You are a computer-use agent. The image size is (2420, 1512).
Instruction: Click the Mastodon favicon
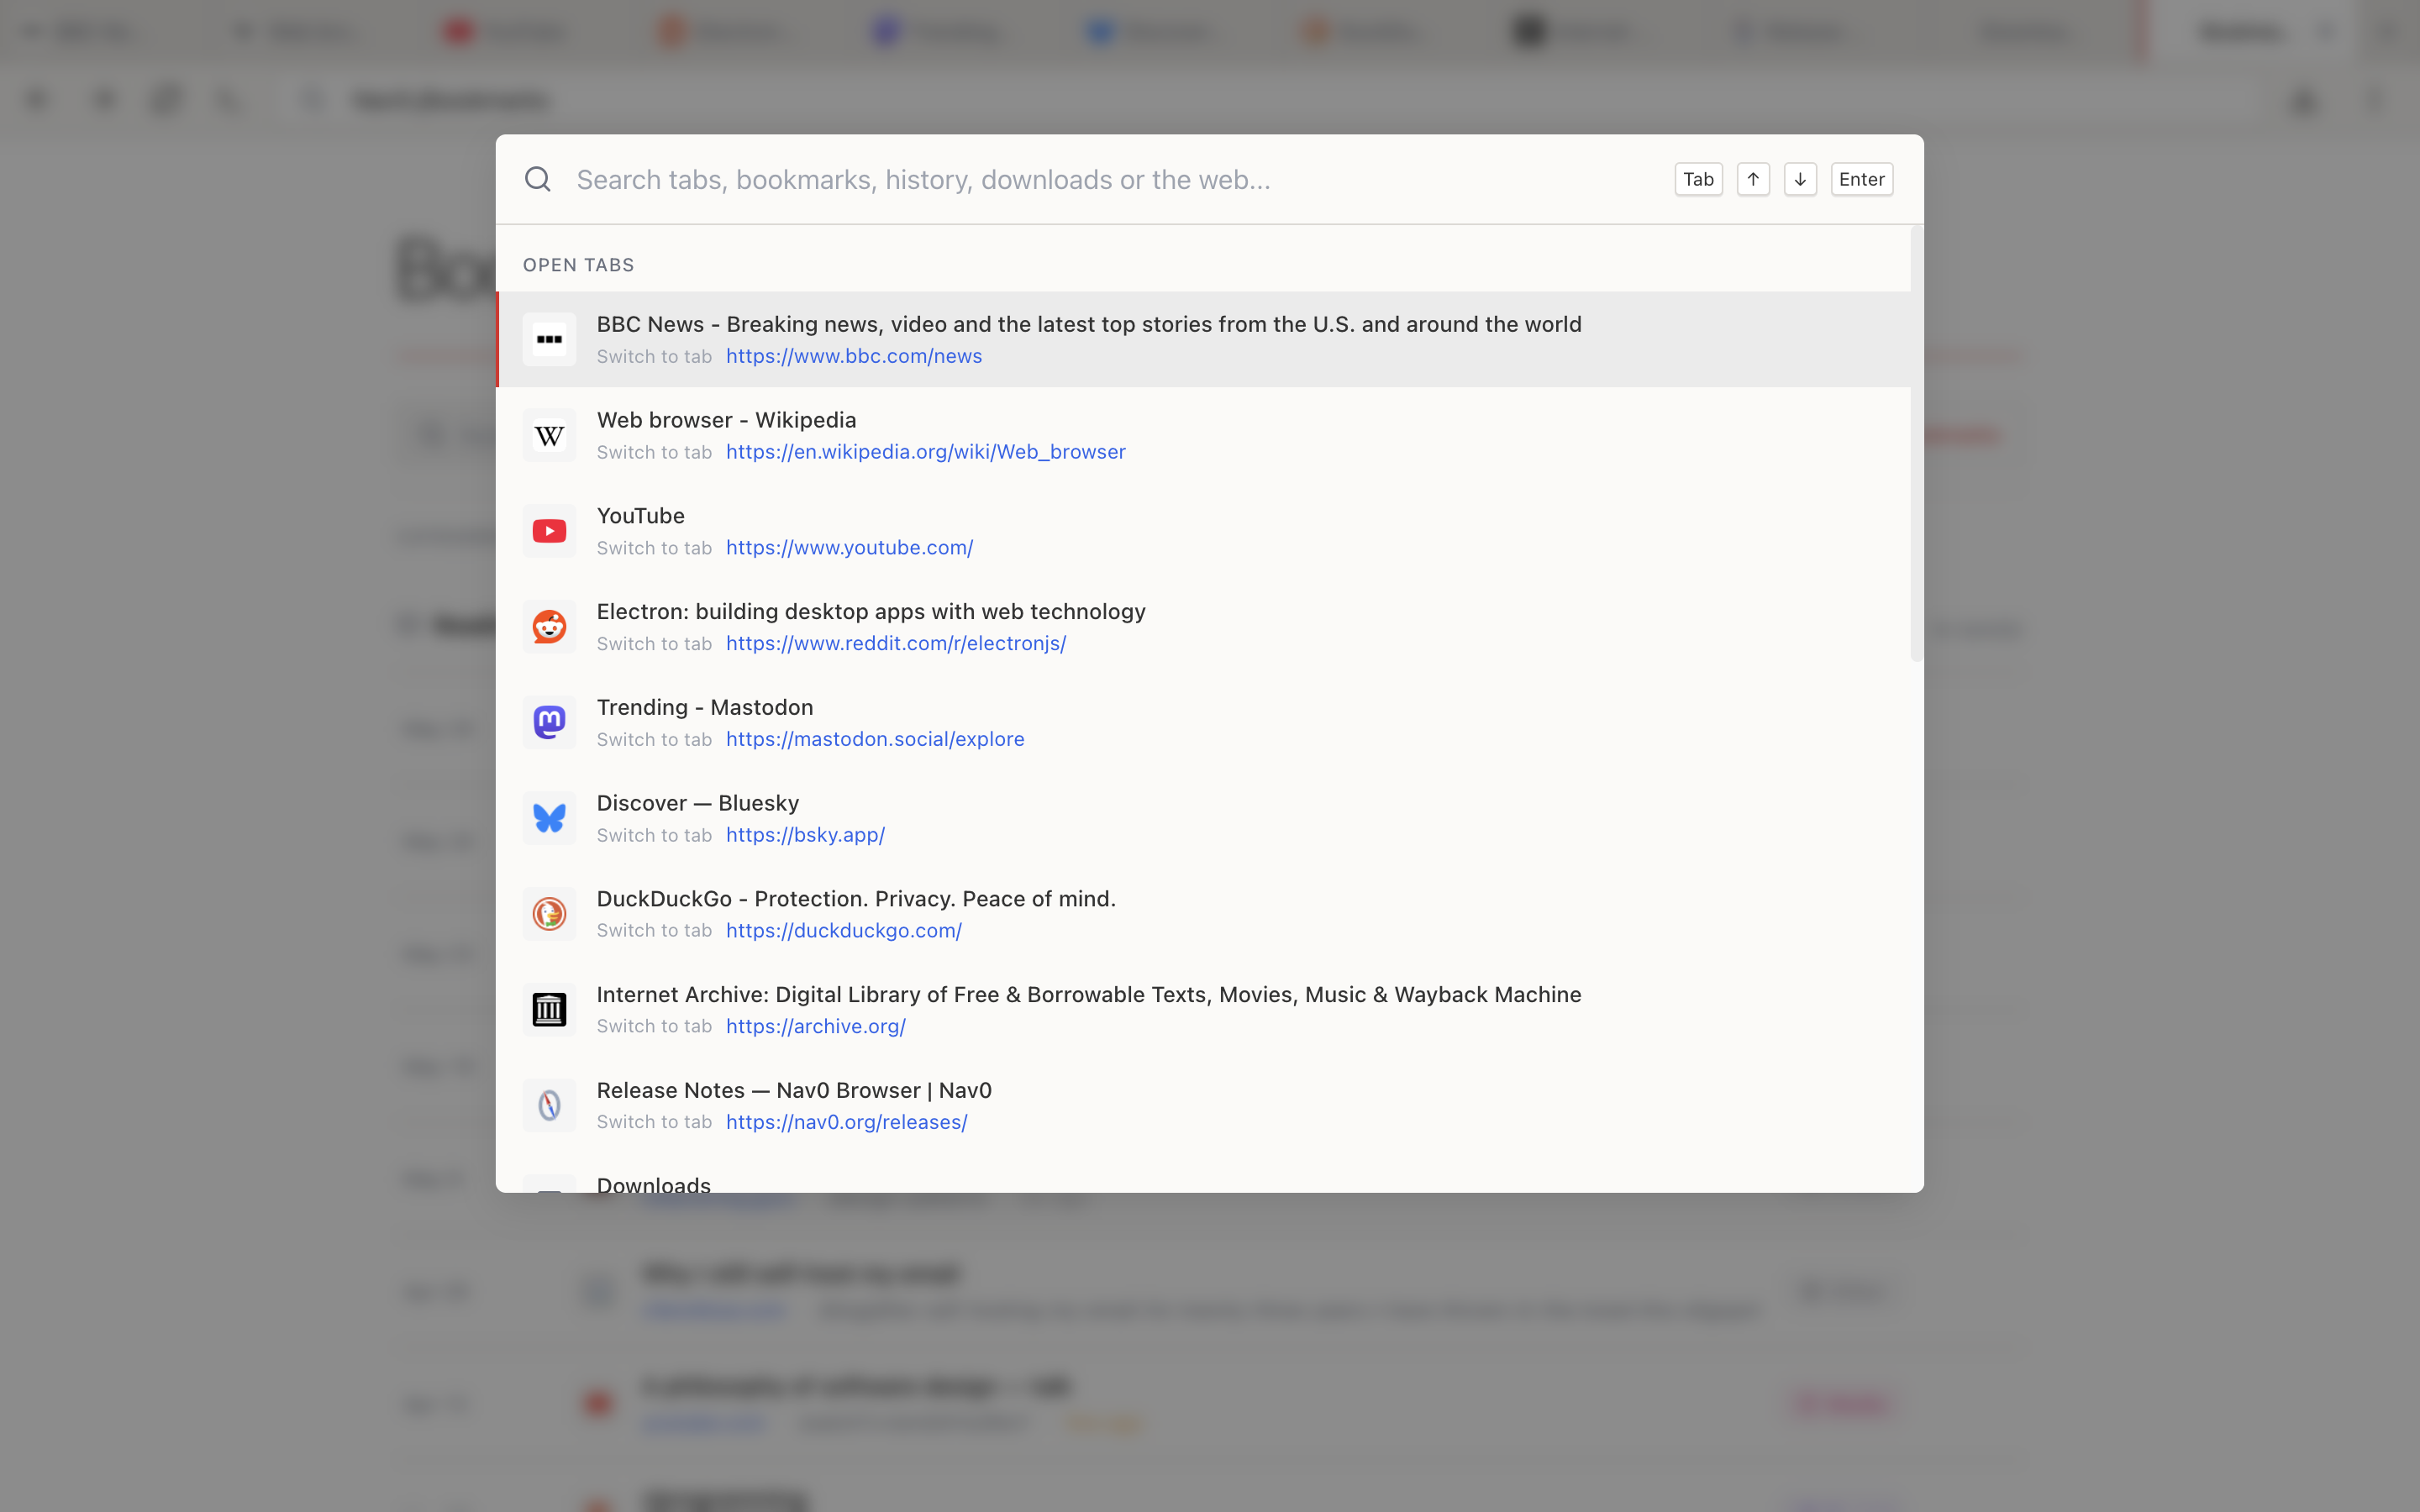(549, 722)
